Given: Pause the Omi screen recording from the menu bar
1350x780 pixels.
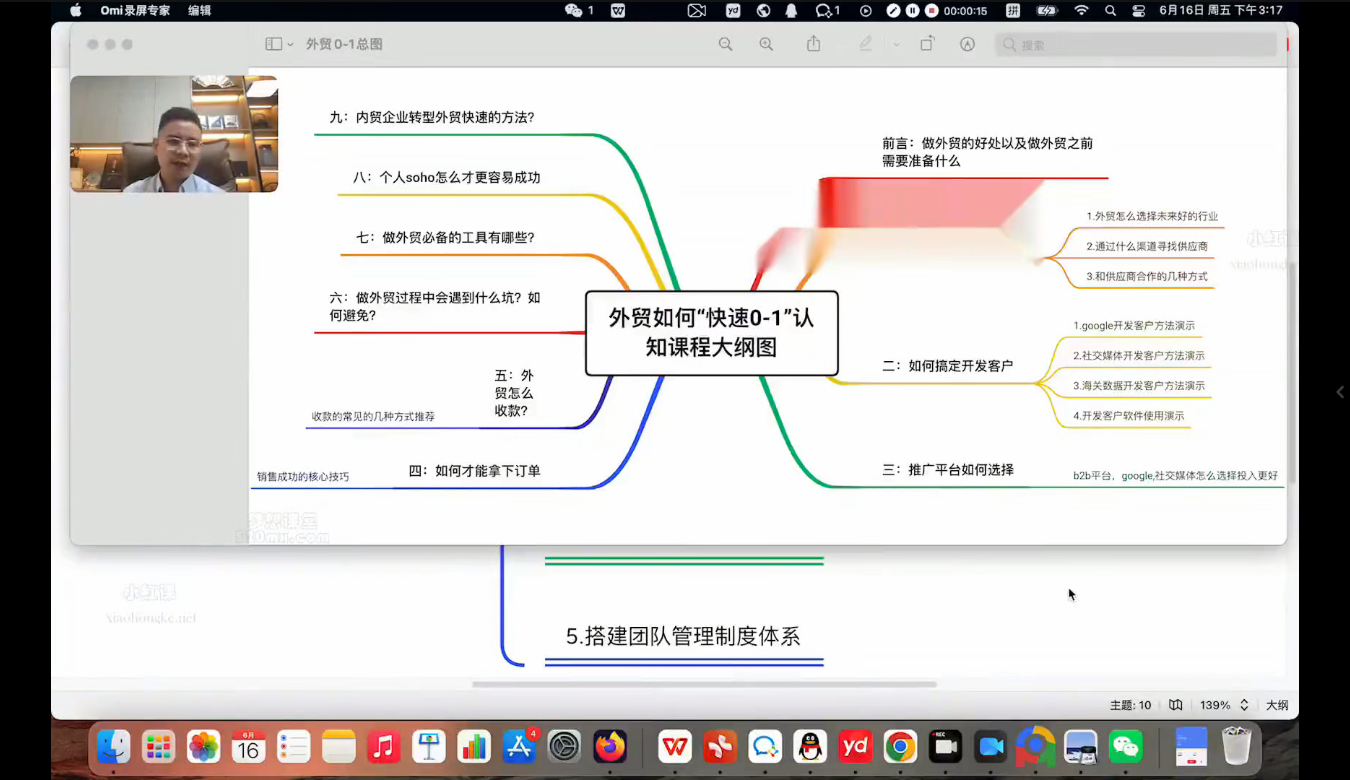Looking at the screenshot, I should pyautogui.click(x=912, y=11).
